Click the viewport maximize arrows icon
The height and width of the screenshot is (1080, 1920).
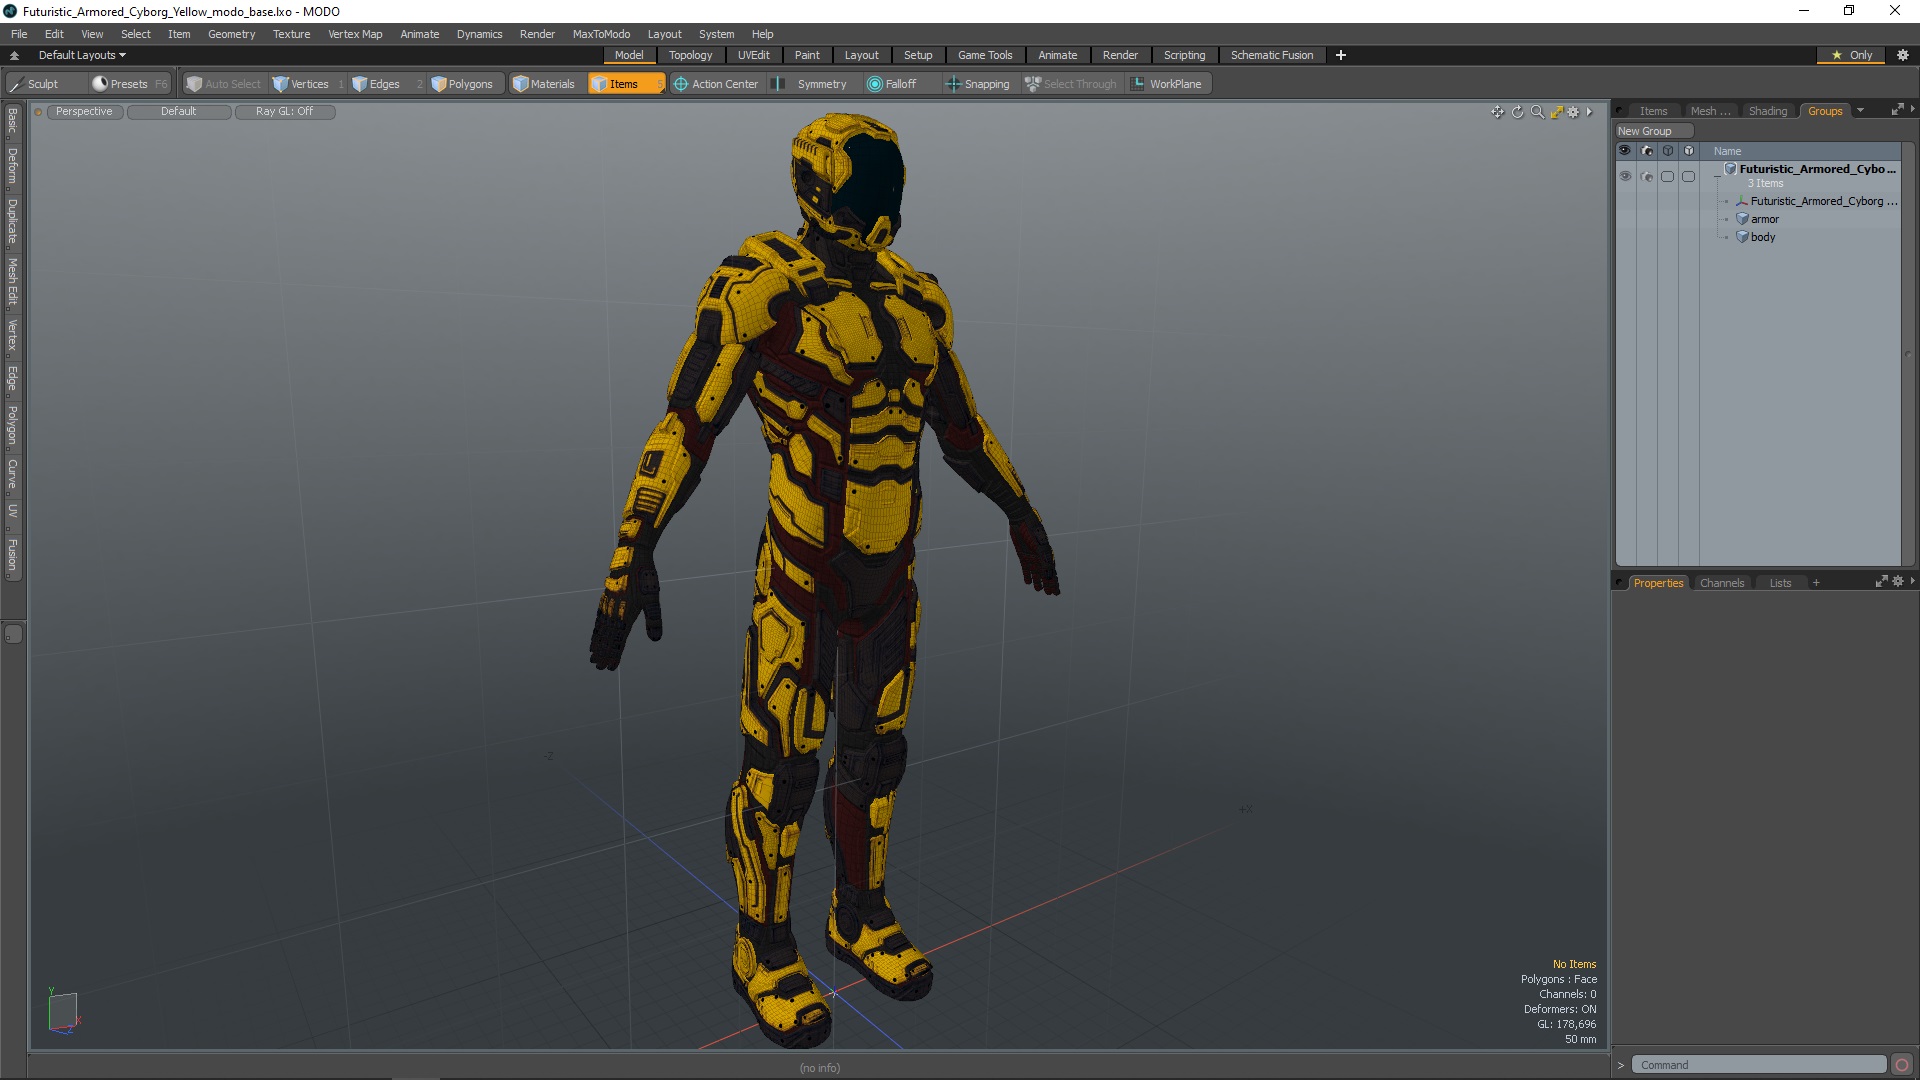(1556, 112)
